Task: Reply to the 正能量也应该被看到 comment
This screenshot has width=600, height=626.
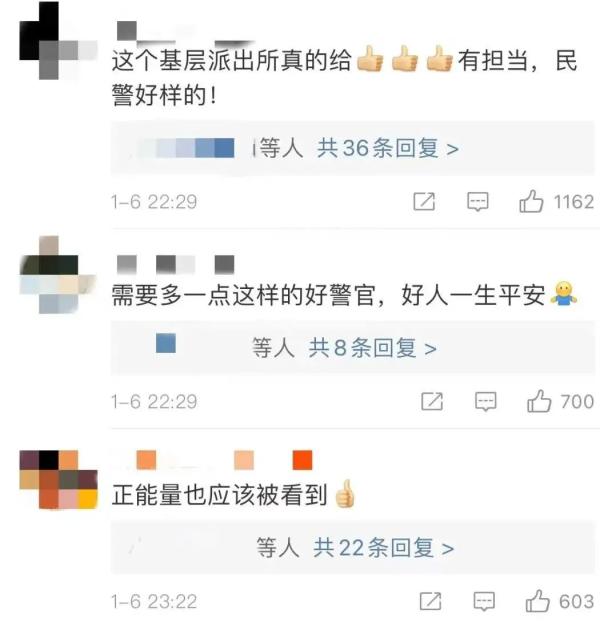Action: point(484,601)
